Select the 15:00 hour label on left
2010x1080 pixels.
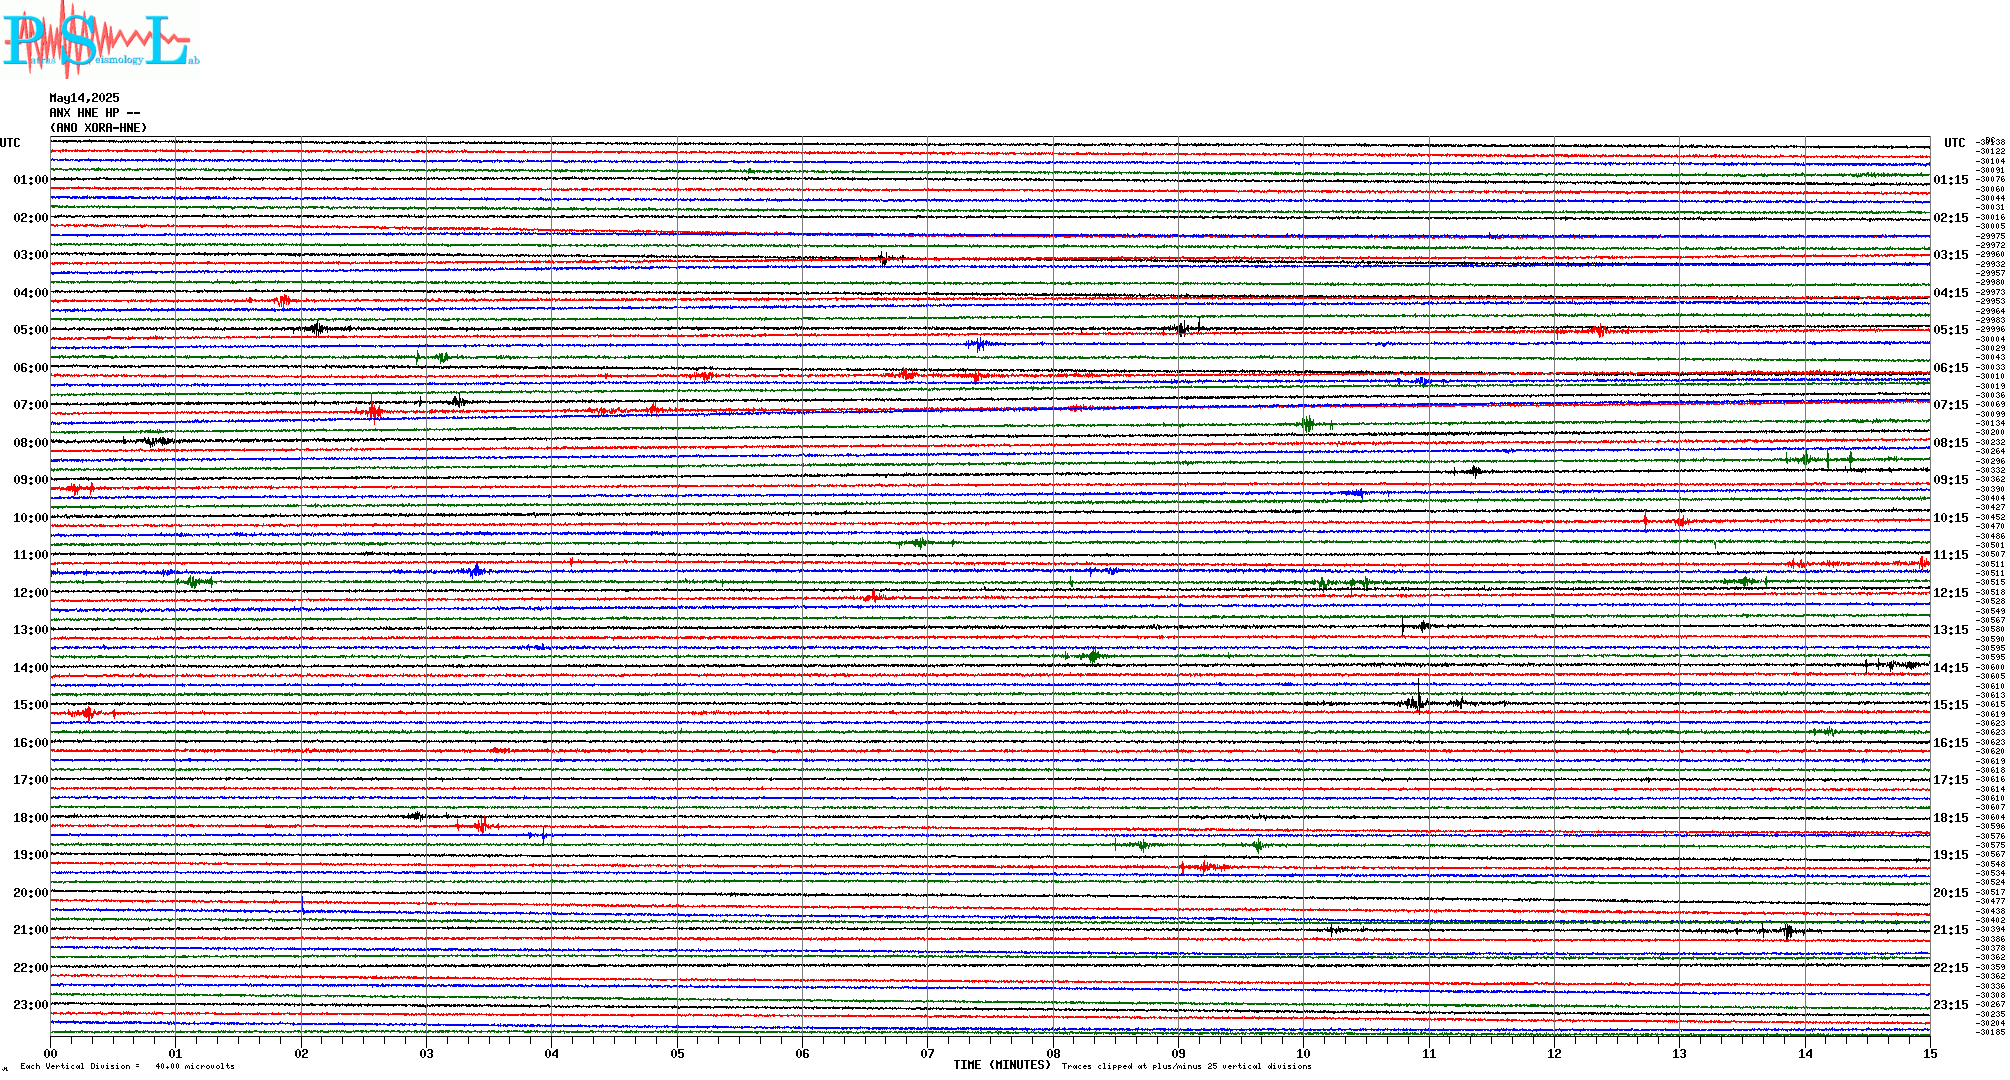coord(30,705)
